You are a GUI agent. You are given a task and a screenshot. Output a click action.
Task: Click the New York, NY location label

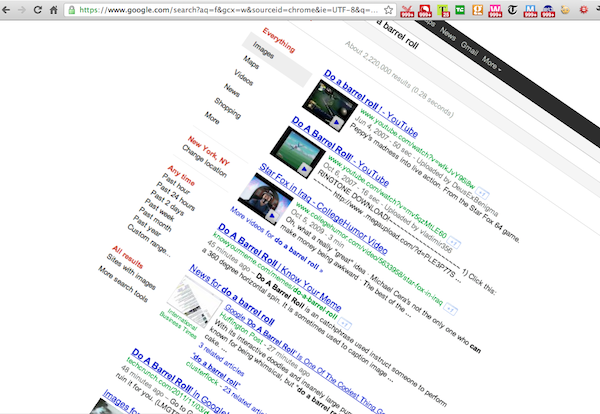(x=209, y=151)
